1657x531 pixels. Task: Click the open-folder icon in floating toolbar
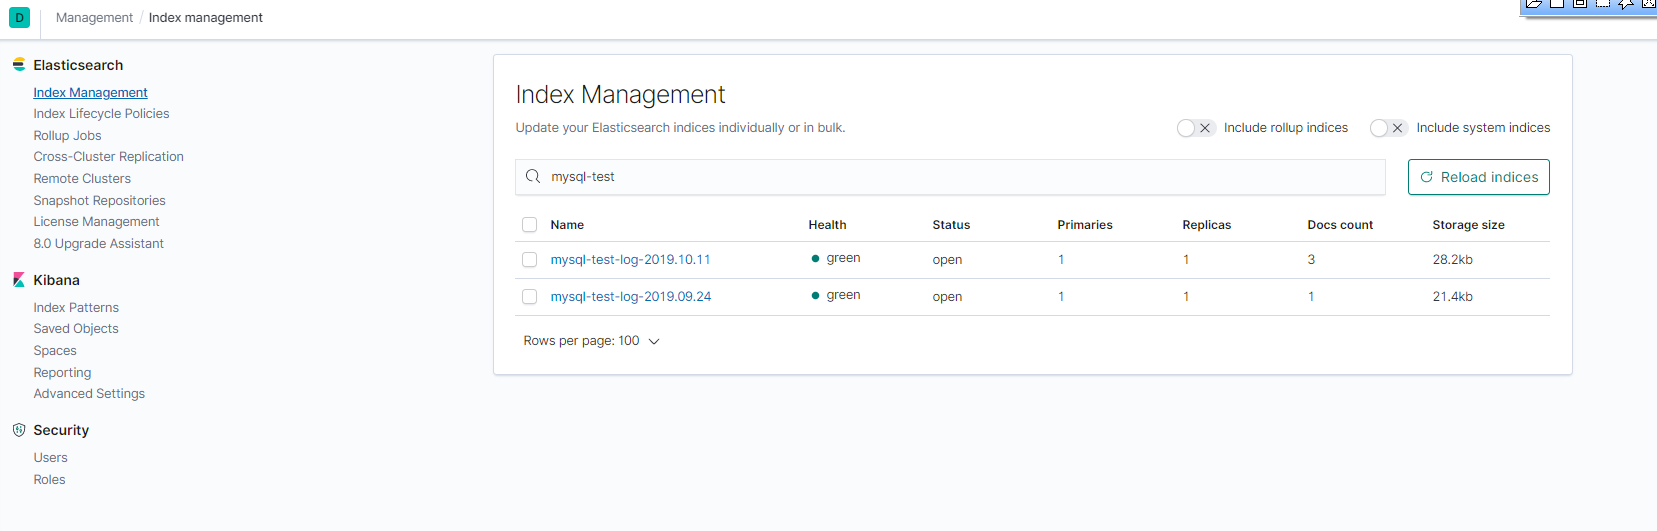coord(1534,3)
